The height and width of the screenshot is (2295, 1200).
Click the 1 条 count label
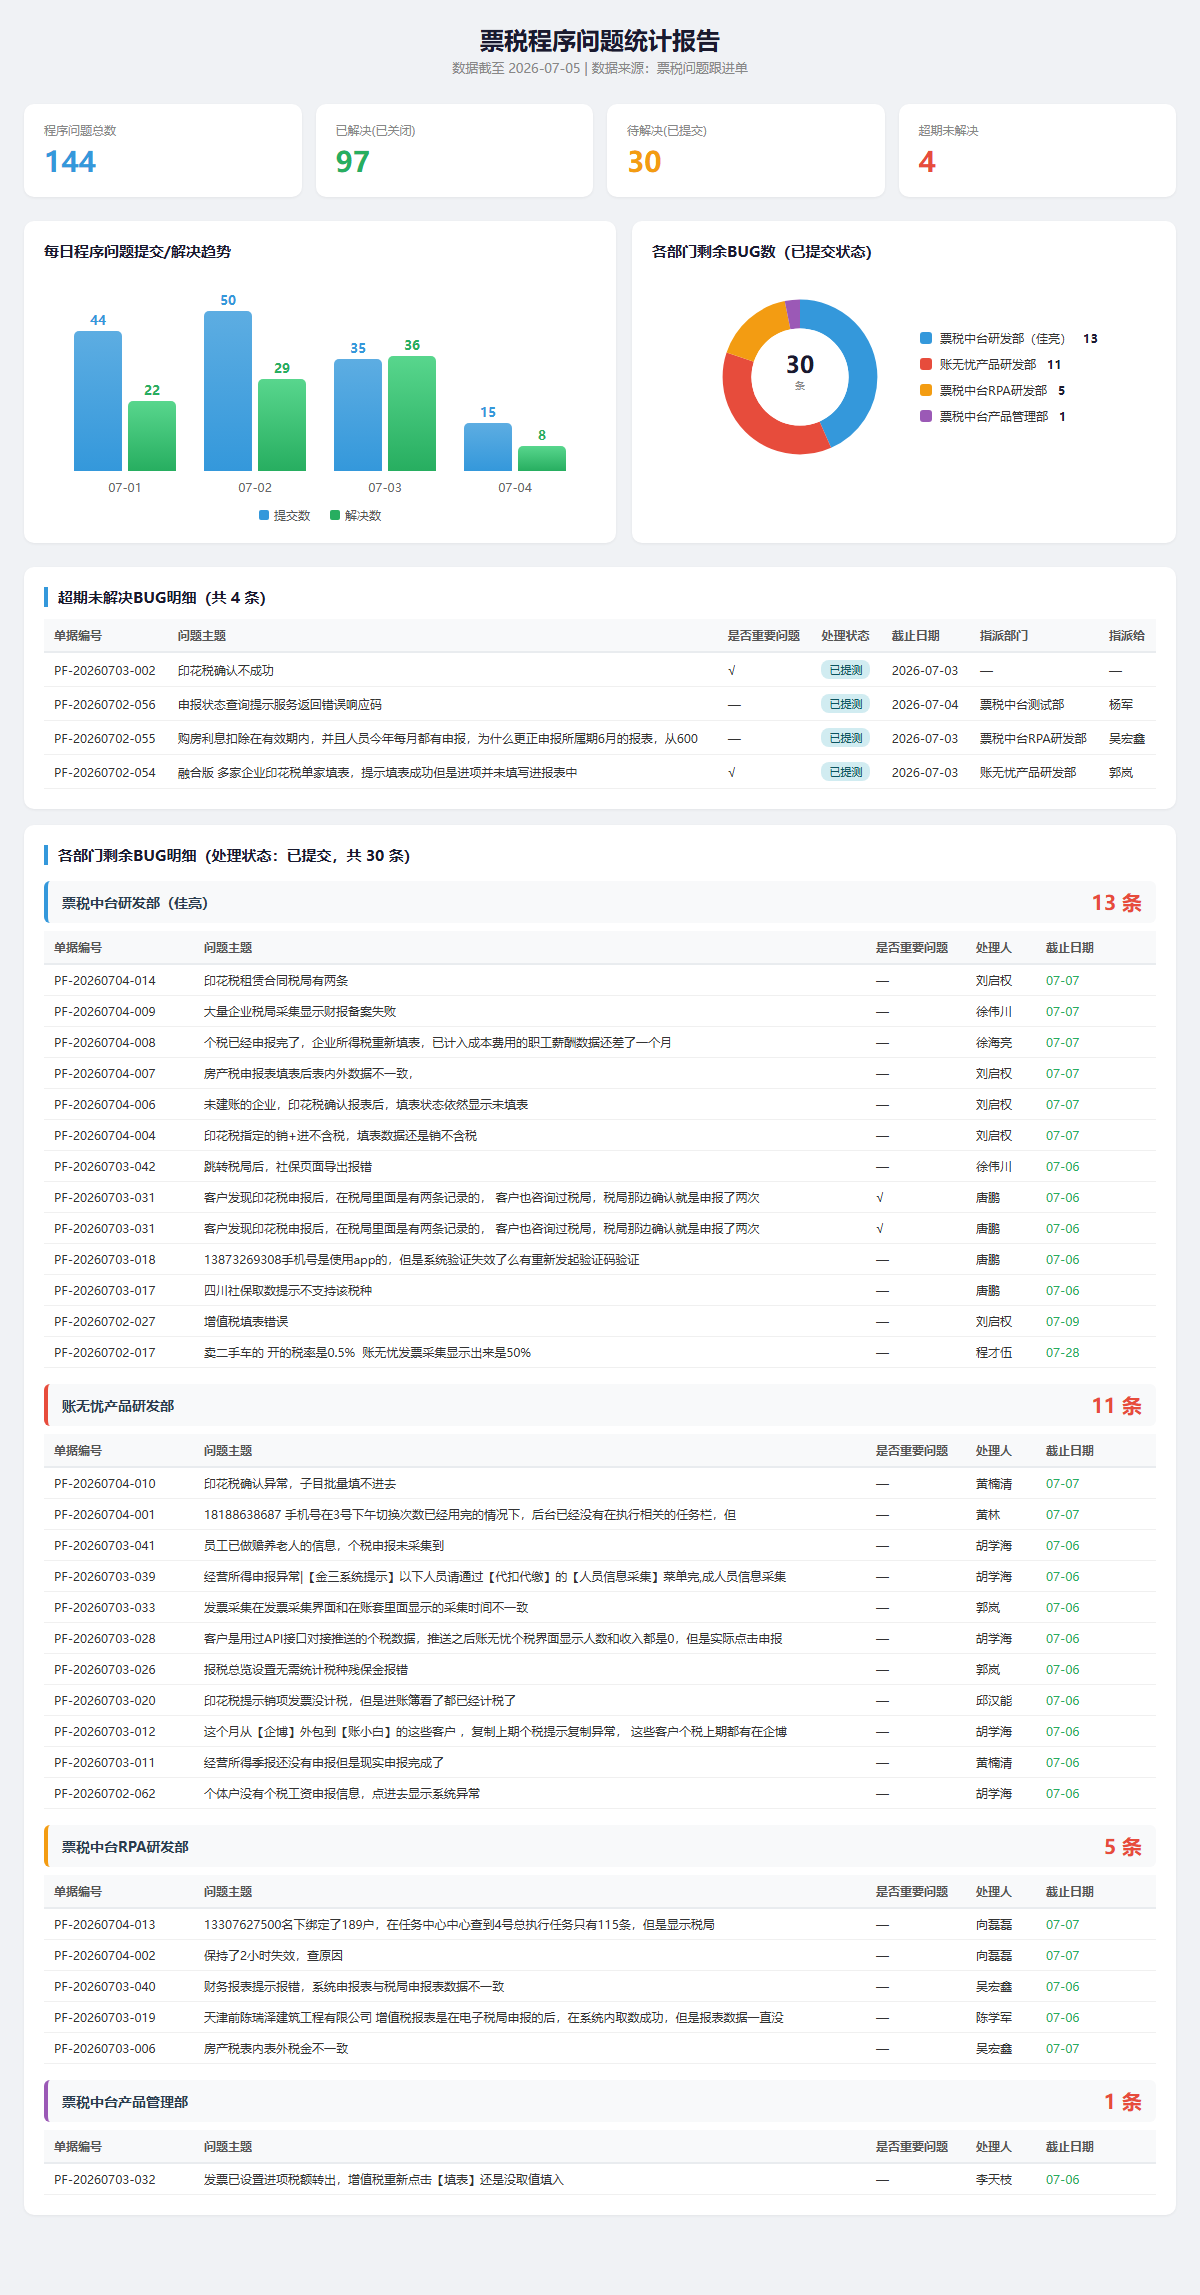pos(1122,2101)
